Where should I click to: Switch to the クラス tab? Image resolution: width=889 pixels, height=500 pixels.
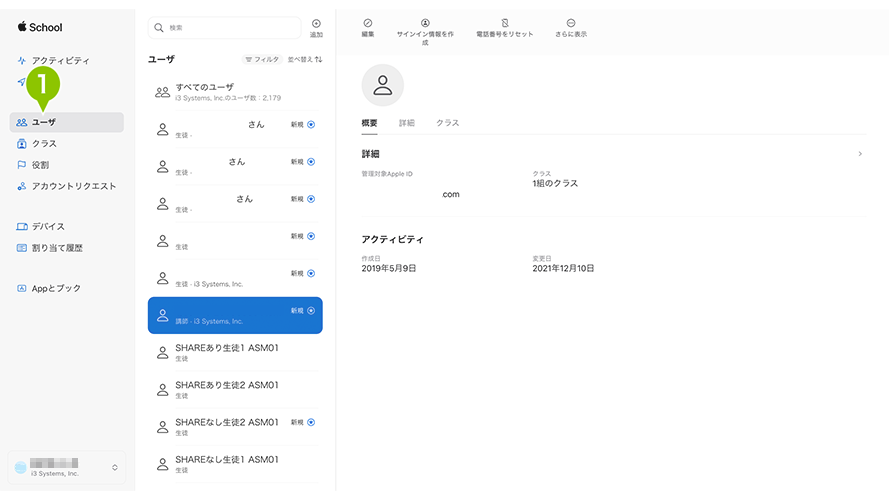click(447, 123)
